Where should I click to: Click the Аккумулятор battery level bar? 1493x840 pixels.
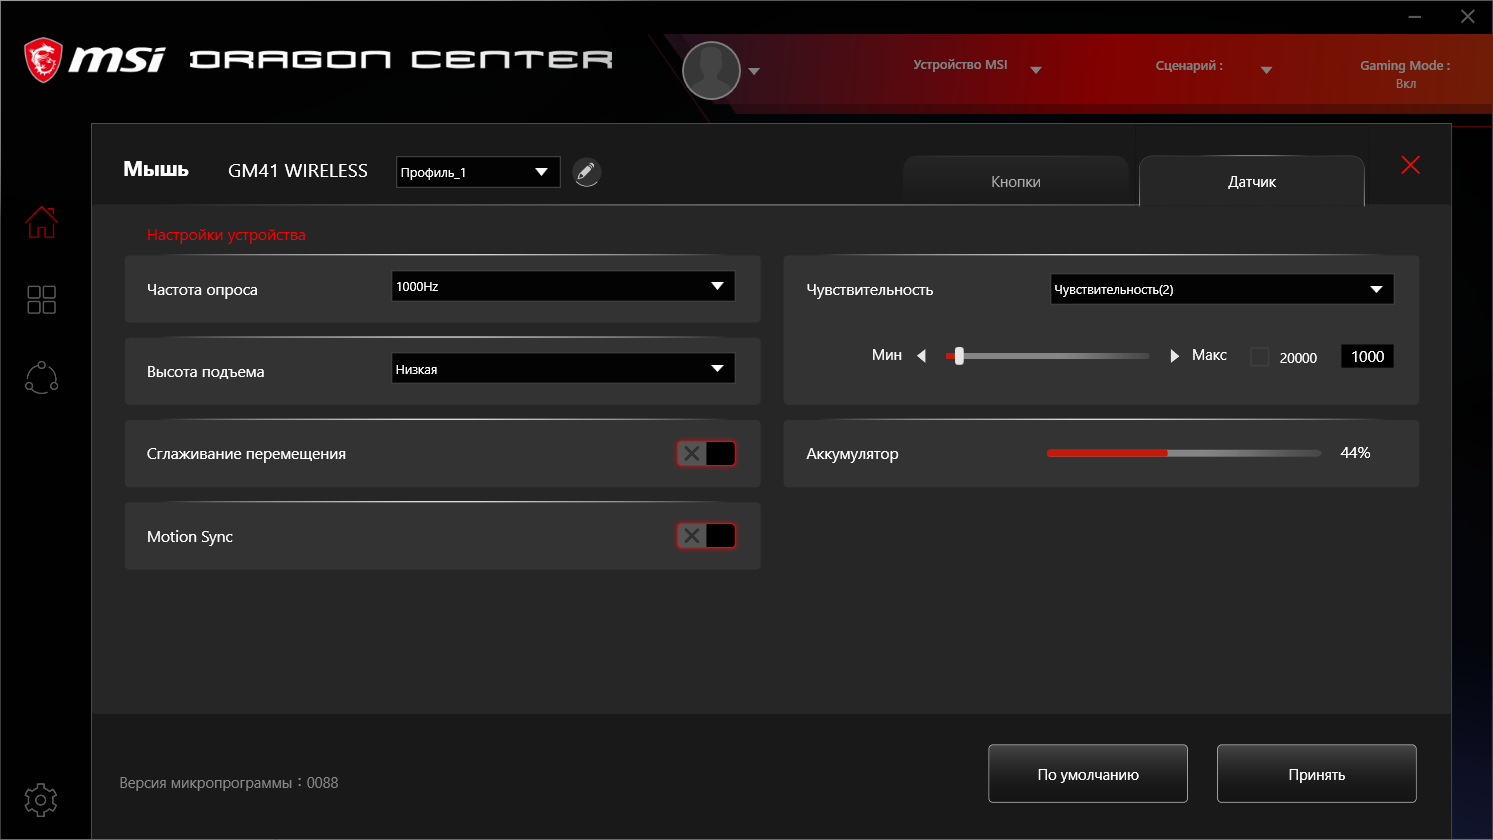(x=1184, y=453)
